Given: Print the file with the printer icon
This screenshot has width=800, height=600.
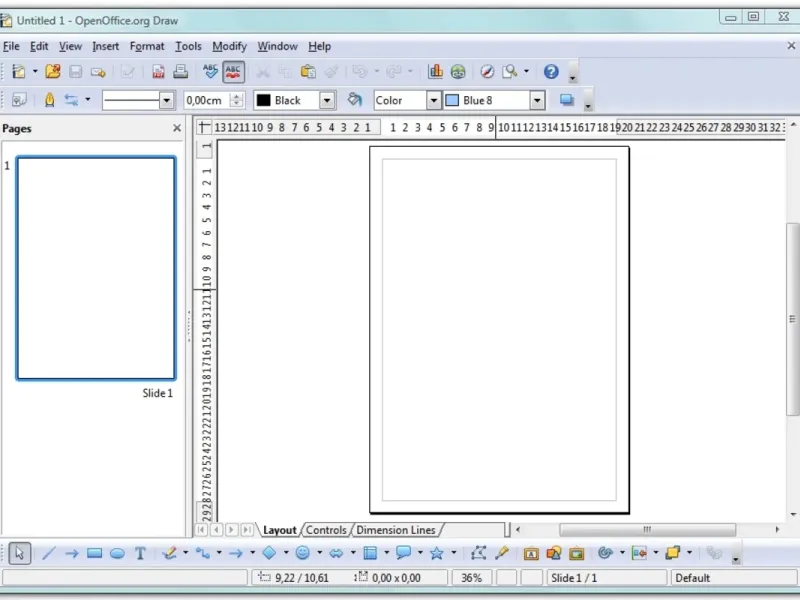Looking at the screenshot, I should point(180,71).
